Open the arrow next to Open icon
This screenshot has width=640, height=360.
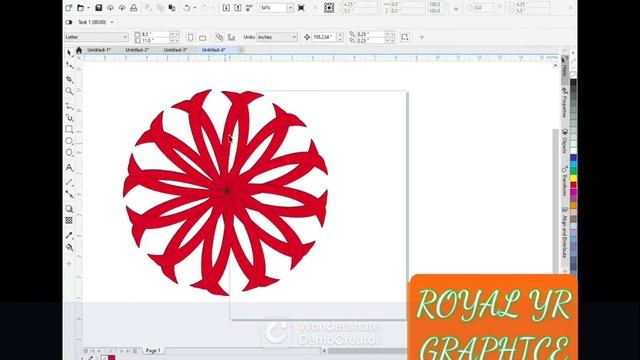(88, 8)
